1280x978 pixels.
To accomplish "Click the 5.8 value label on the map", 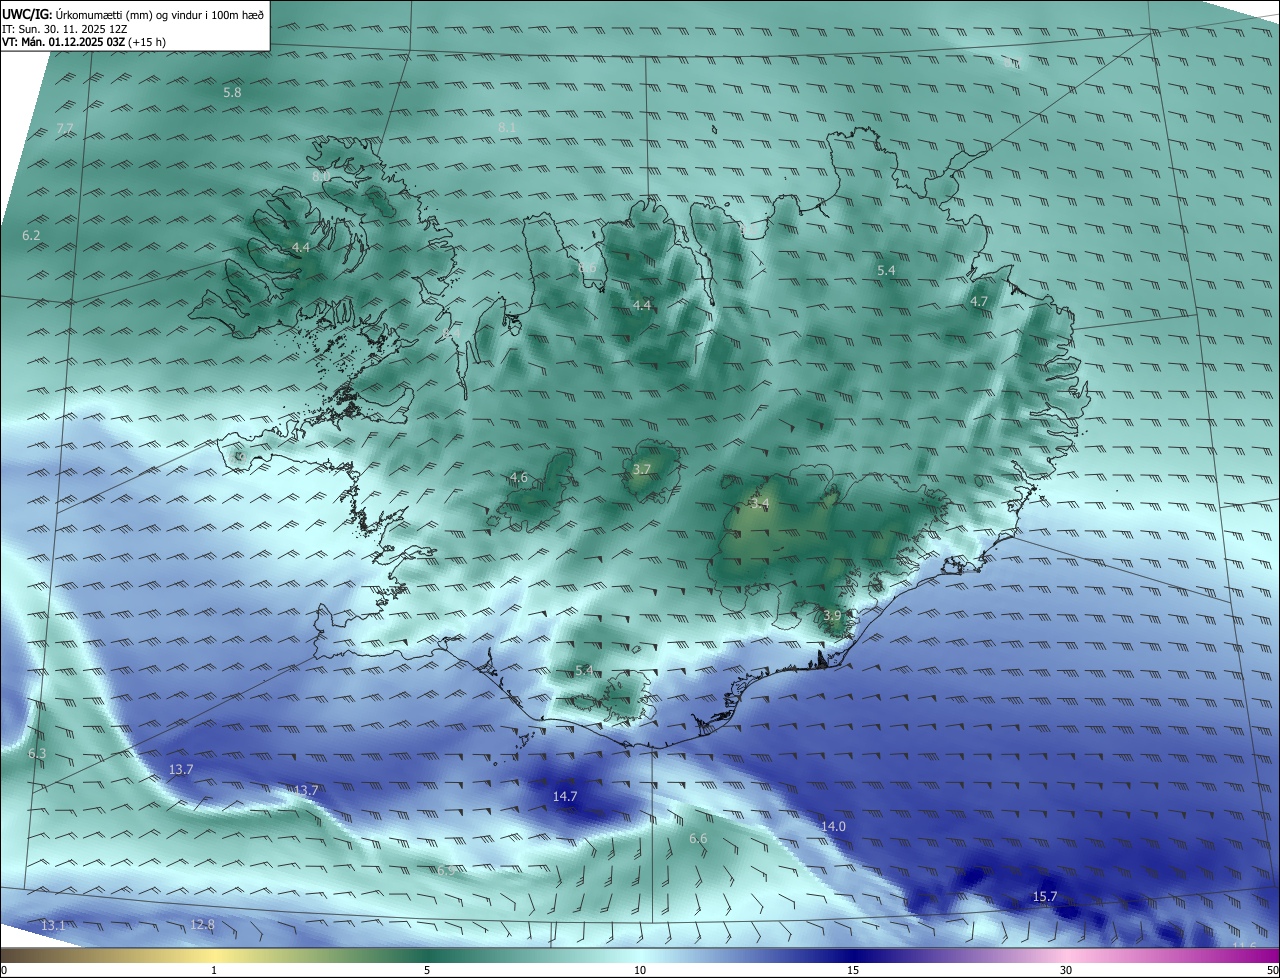I will (232, 92).
